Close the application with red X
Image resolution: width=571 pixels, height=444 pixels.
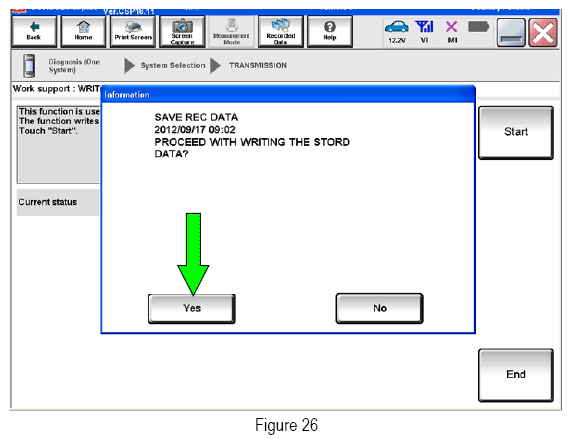(x=543, y=33)
